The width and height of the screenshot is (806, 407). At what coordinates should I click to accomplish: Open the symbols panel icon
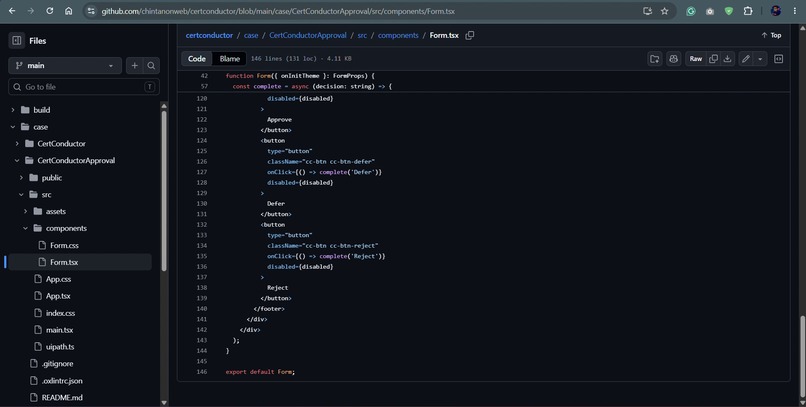[779, 59]
